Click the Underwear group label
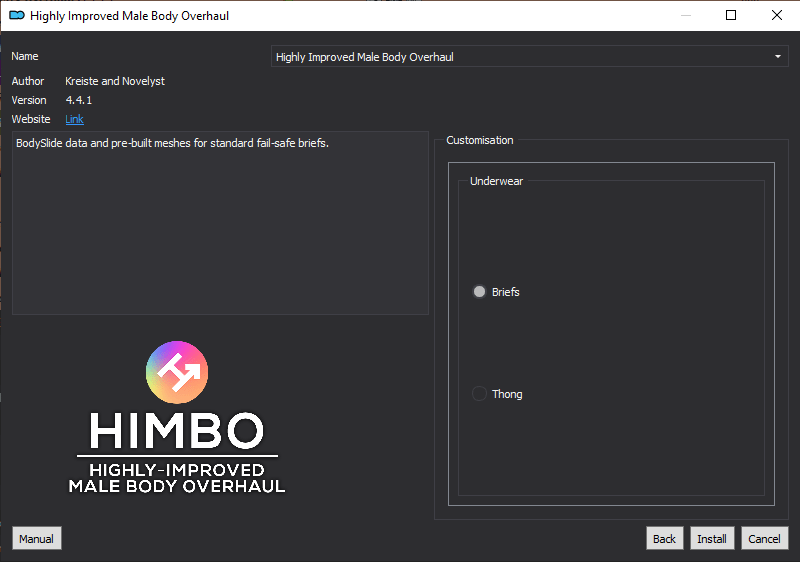800x562 pixels. (496, 181)
